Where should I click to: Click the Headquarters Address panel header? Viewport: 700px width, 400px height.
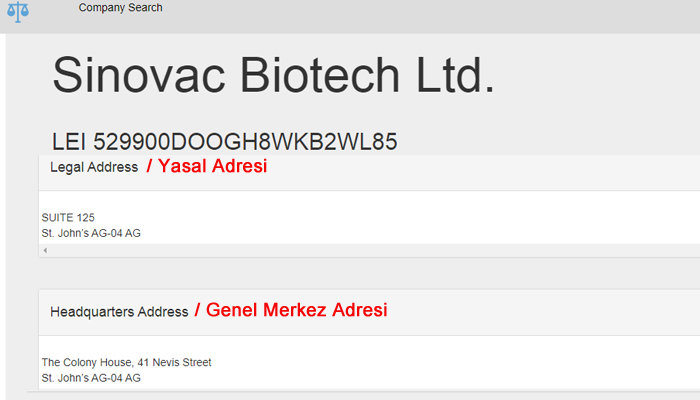370,312
